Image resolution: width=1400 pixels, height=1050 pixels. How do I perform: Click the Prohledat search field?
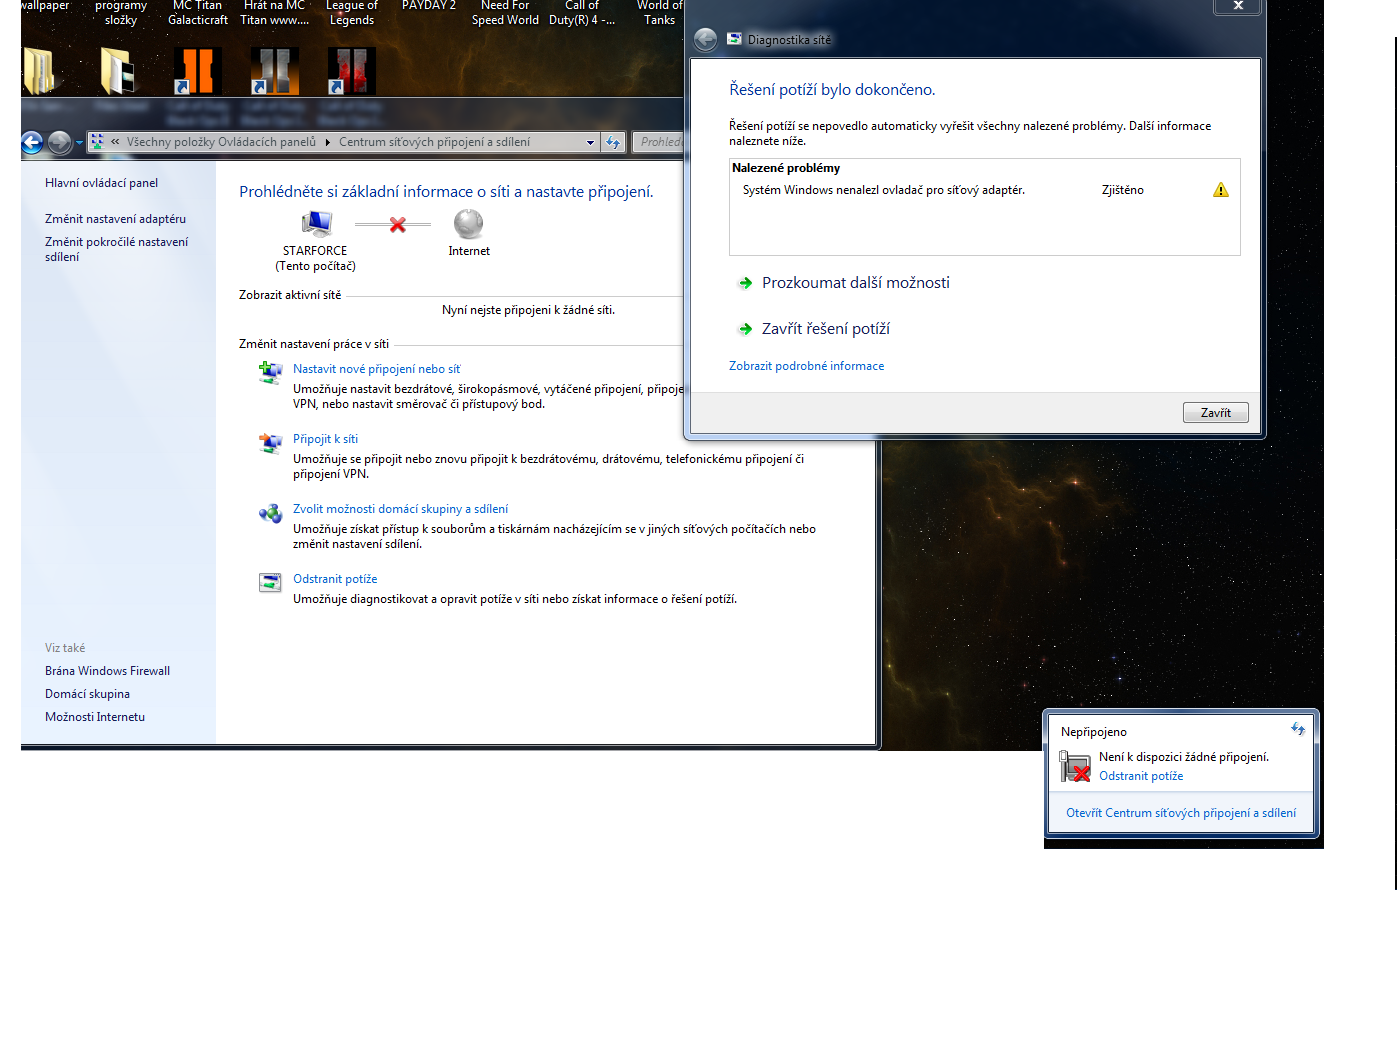660,143
